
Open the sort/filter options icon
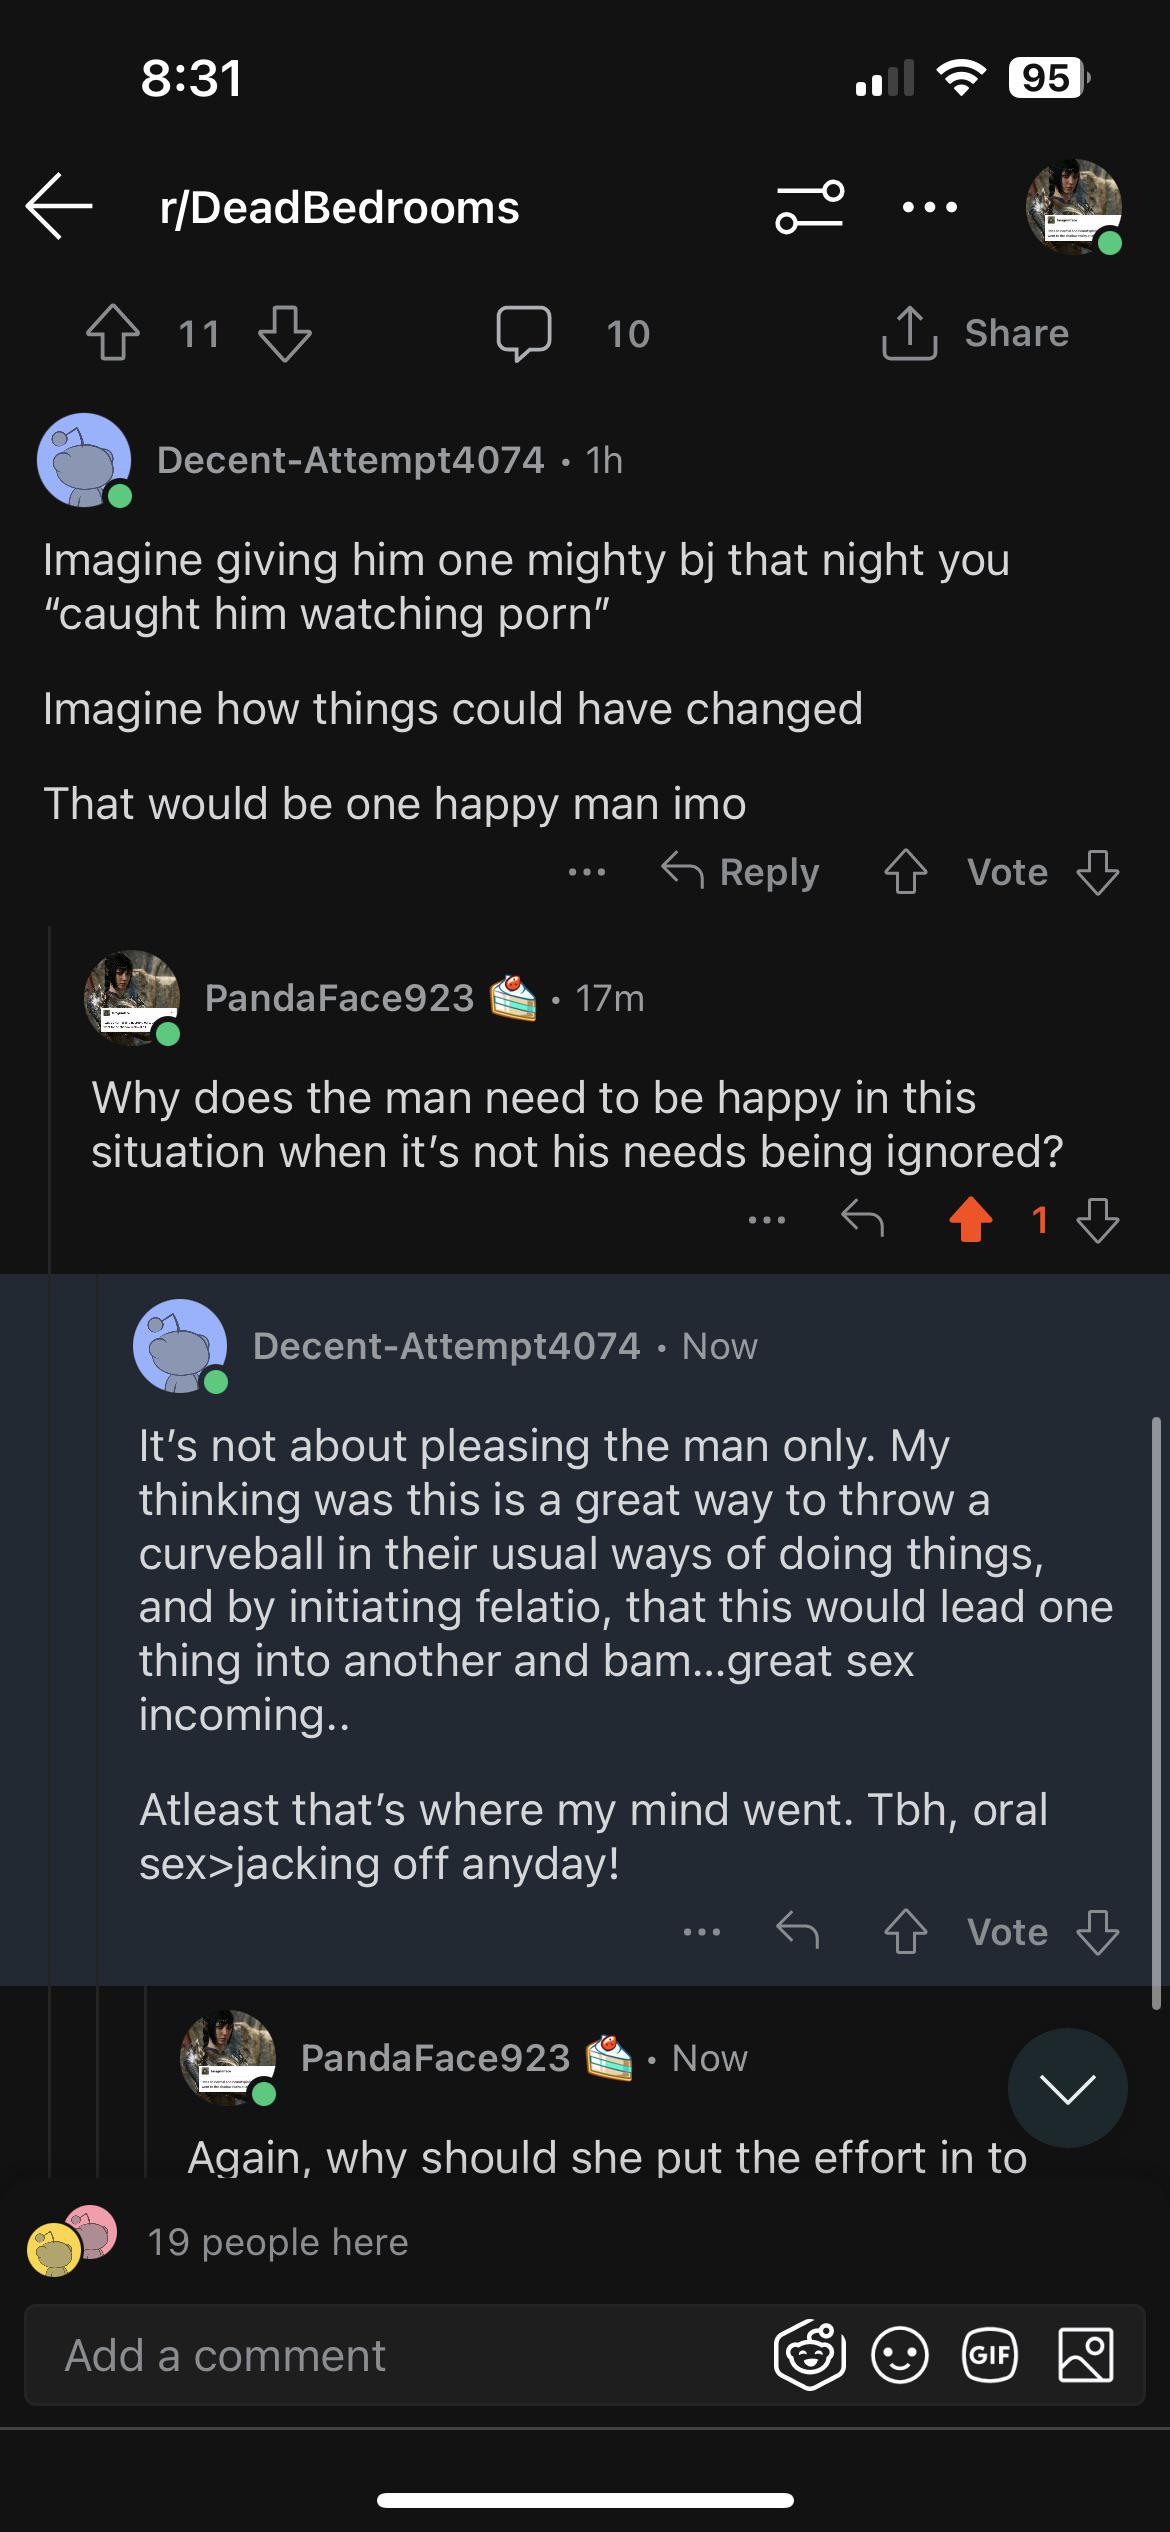click(812, 207)
